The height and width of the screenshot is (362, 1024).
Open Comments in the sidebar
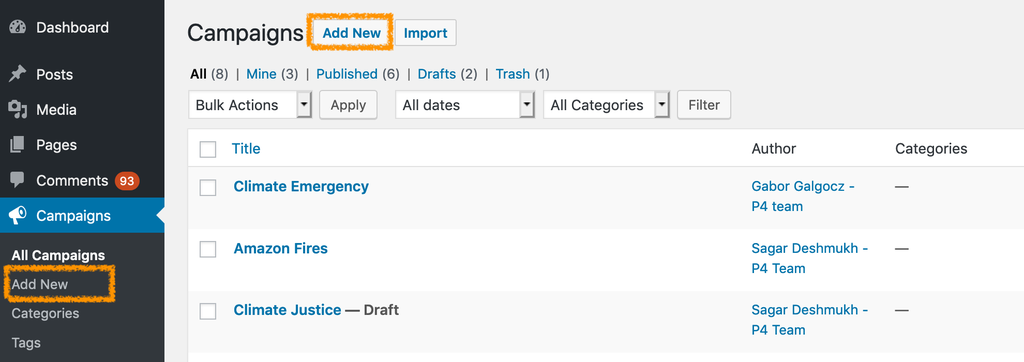[72, 180]
